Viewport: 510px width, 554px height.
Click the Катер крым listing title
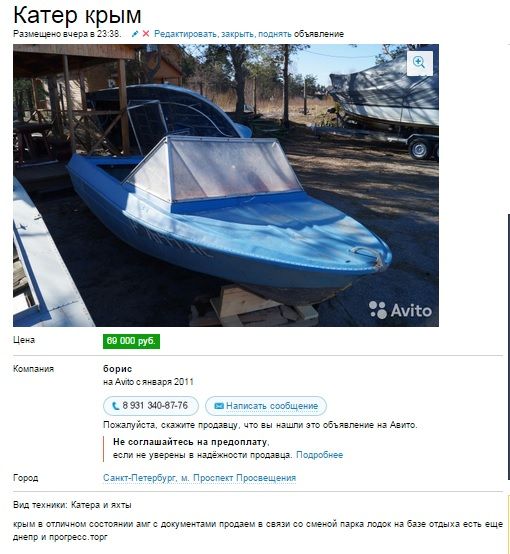(77, 15)
